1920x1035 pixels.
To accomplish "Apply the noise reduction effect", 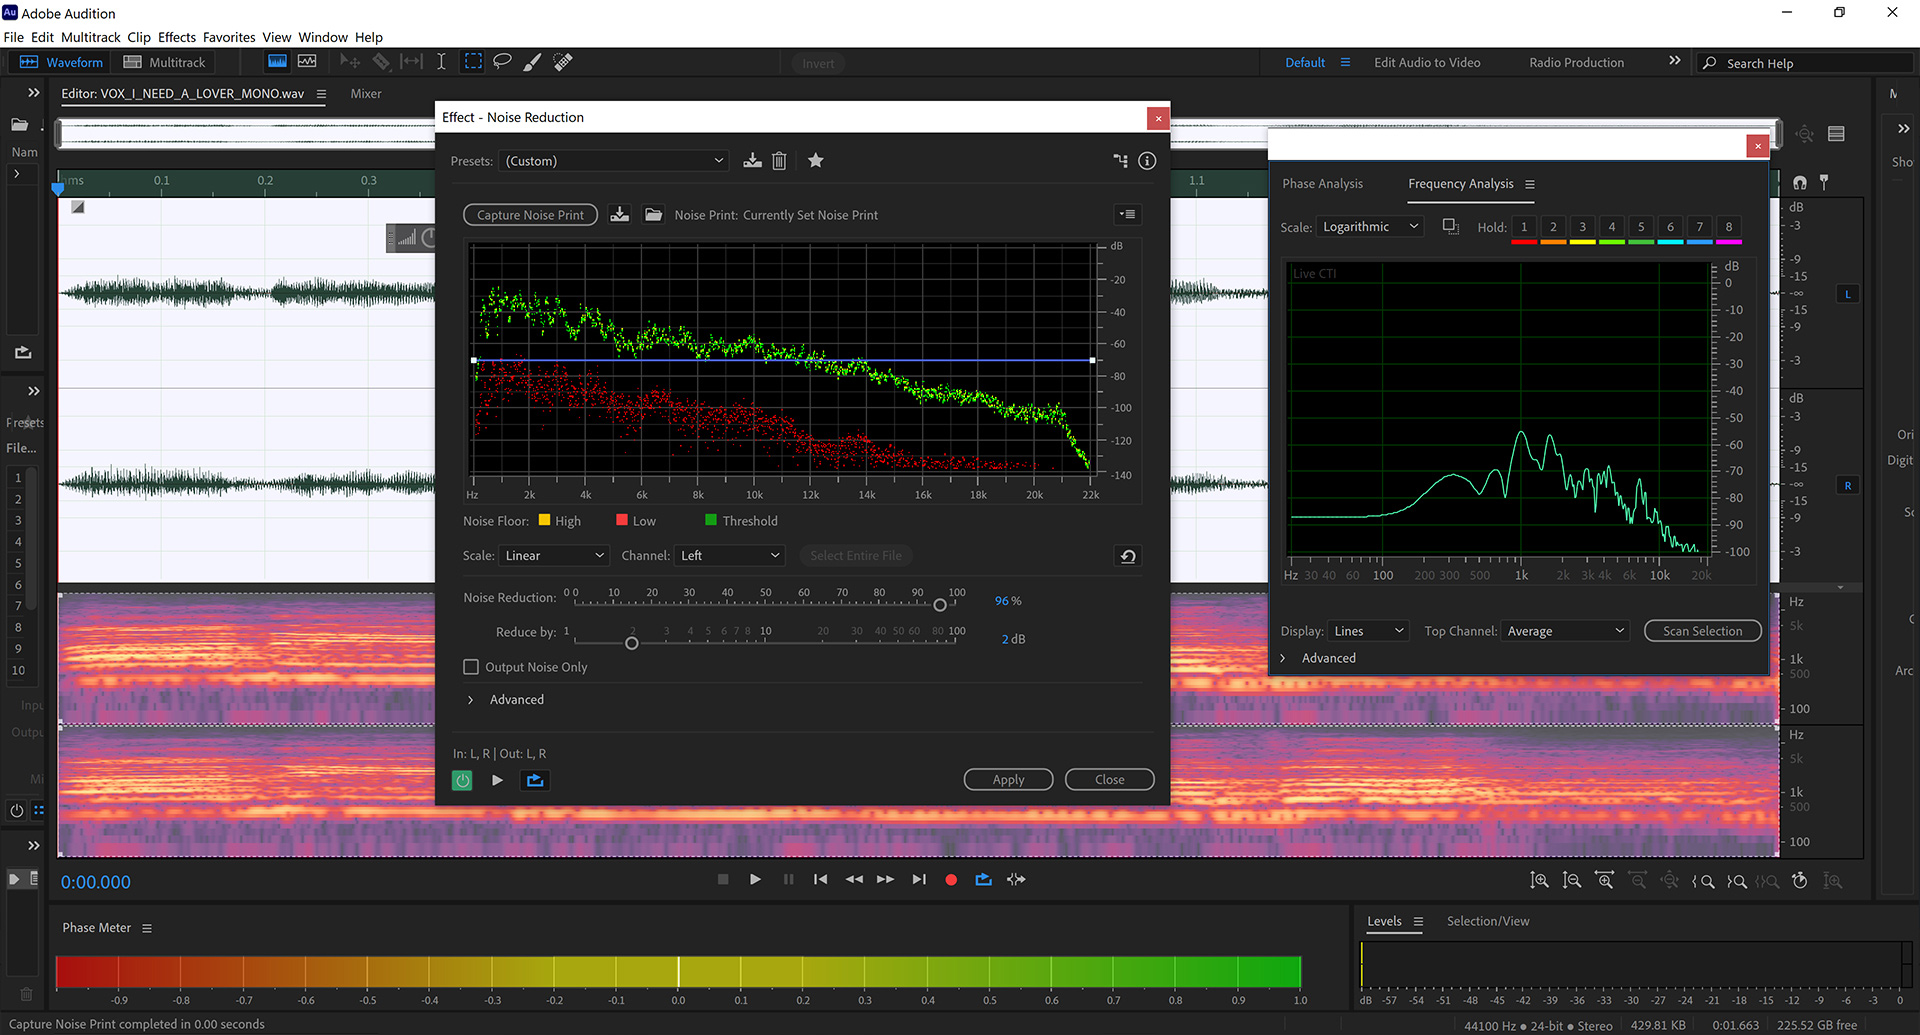I will point(1008,780).
